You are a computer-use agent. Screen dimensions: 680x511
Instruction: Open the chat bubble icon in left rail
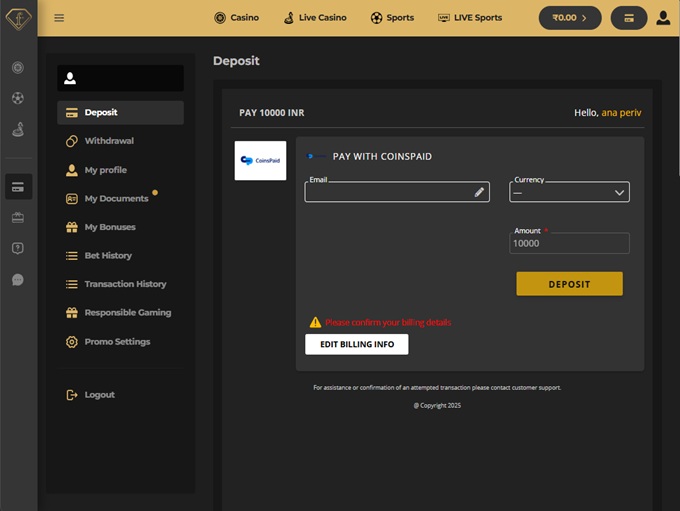[x=18, y=280]
